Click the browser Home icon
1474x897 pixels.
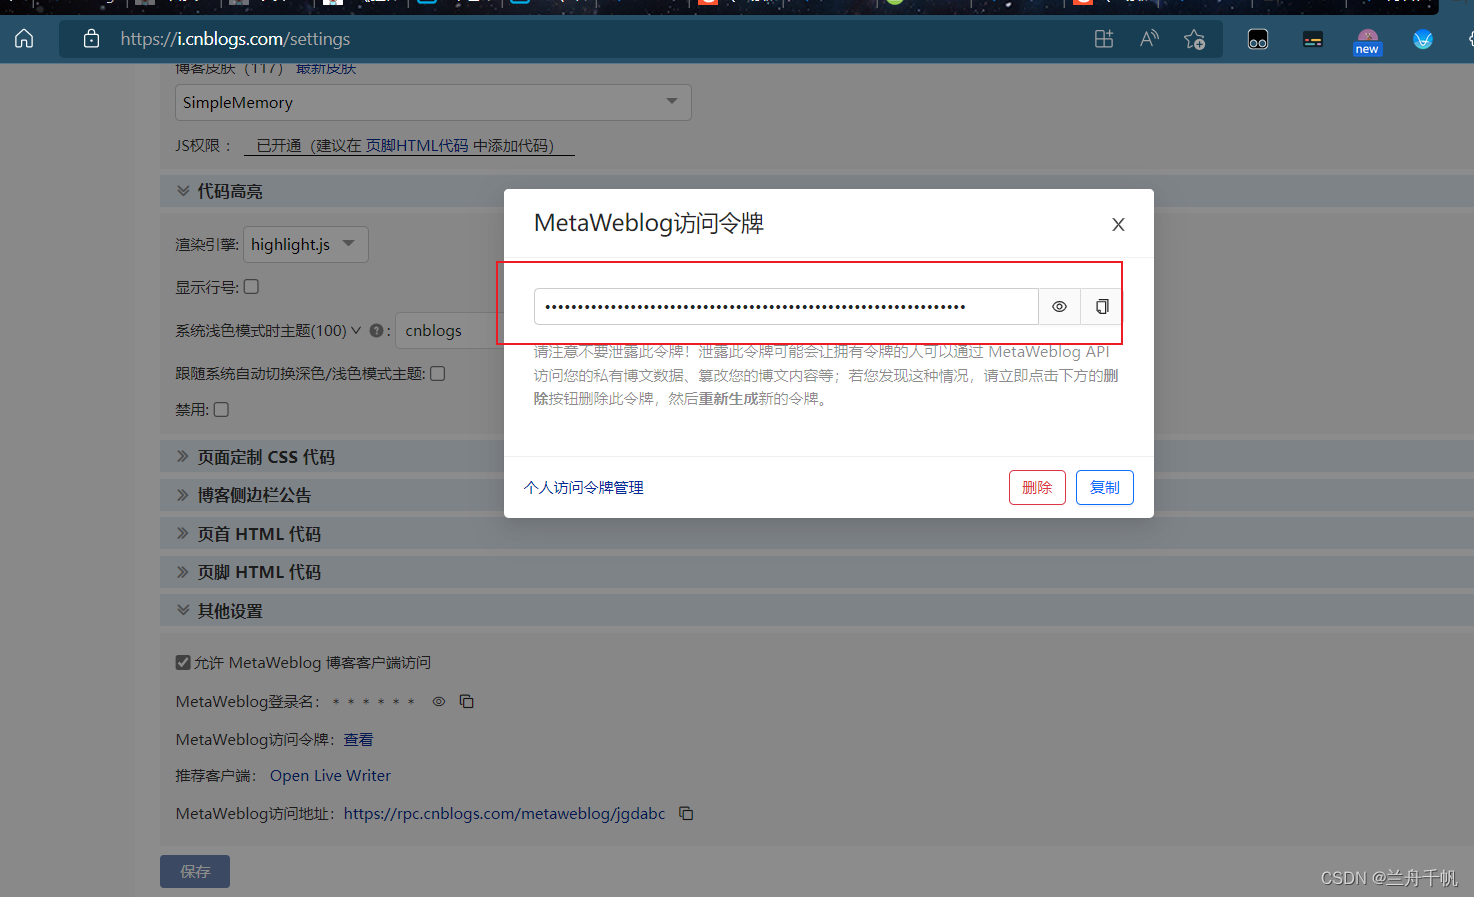click(x=24, y=39)
